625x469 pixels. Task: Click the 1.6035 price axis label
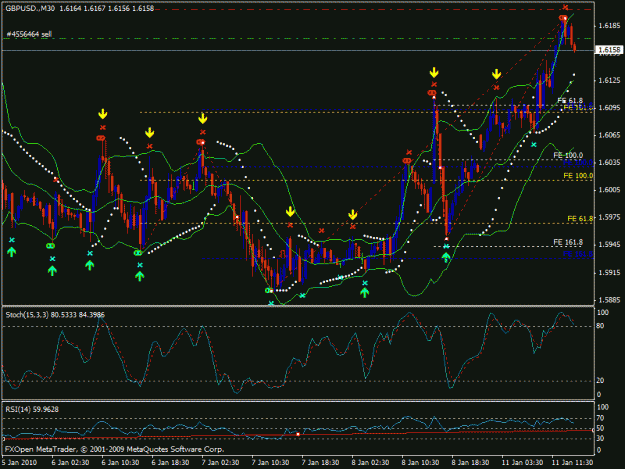coord(609,163)
